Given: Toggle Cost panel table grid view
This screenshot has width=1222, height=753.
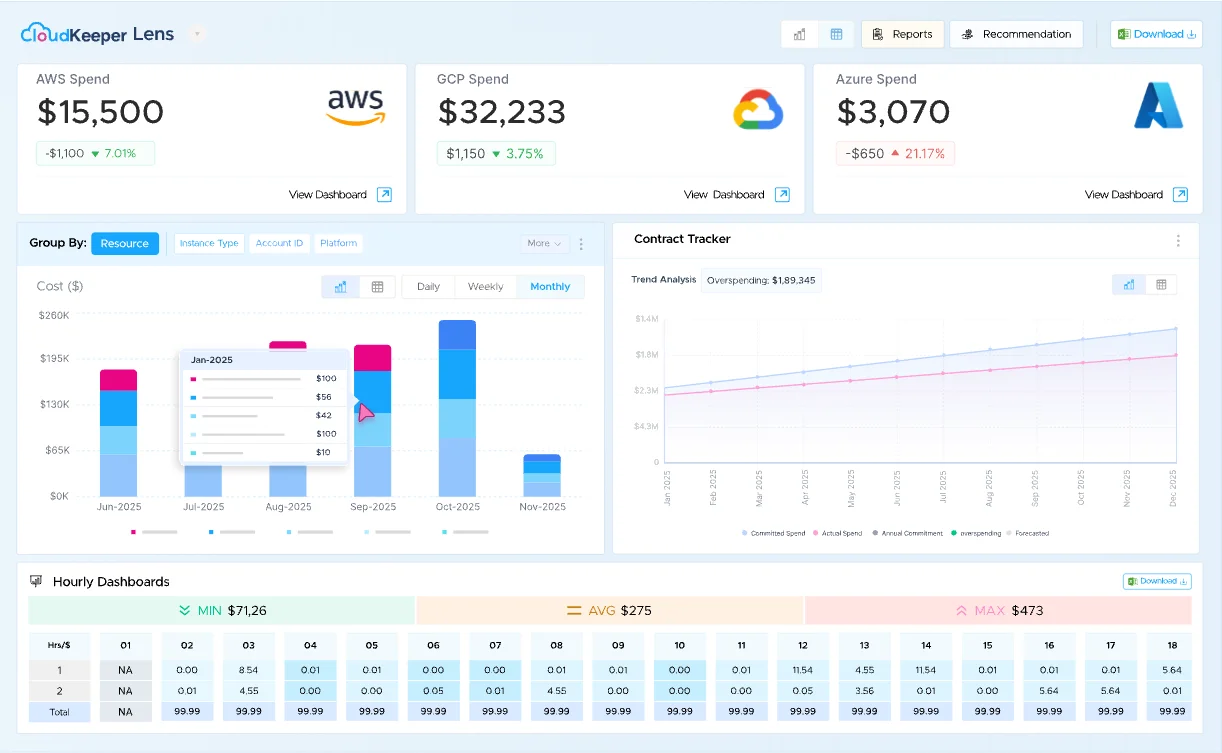Looking at the screenshot, I should point(377,287).
